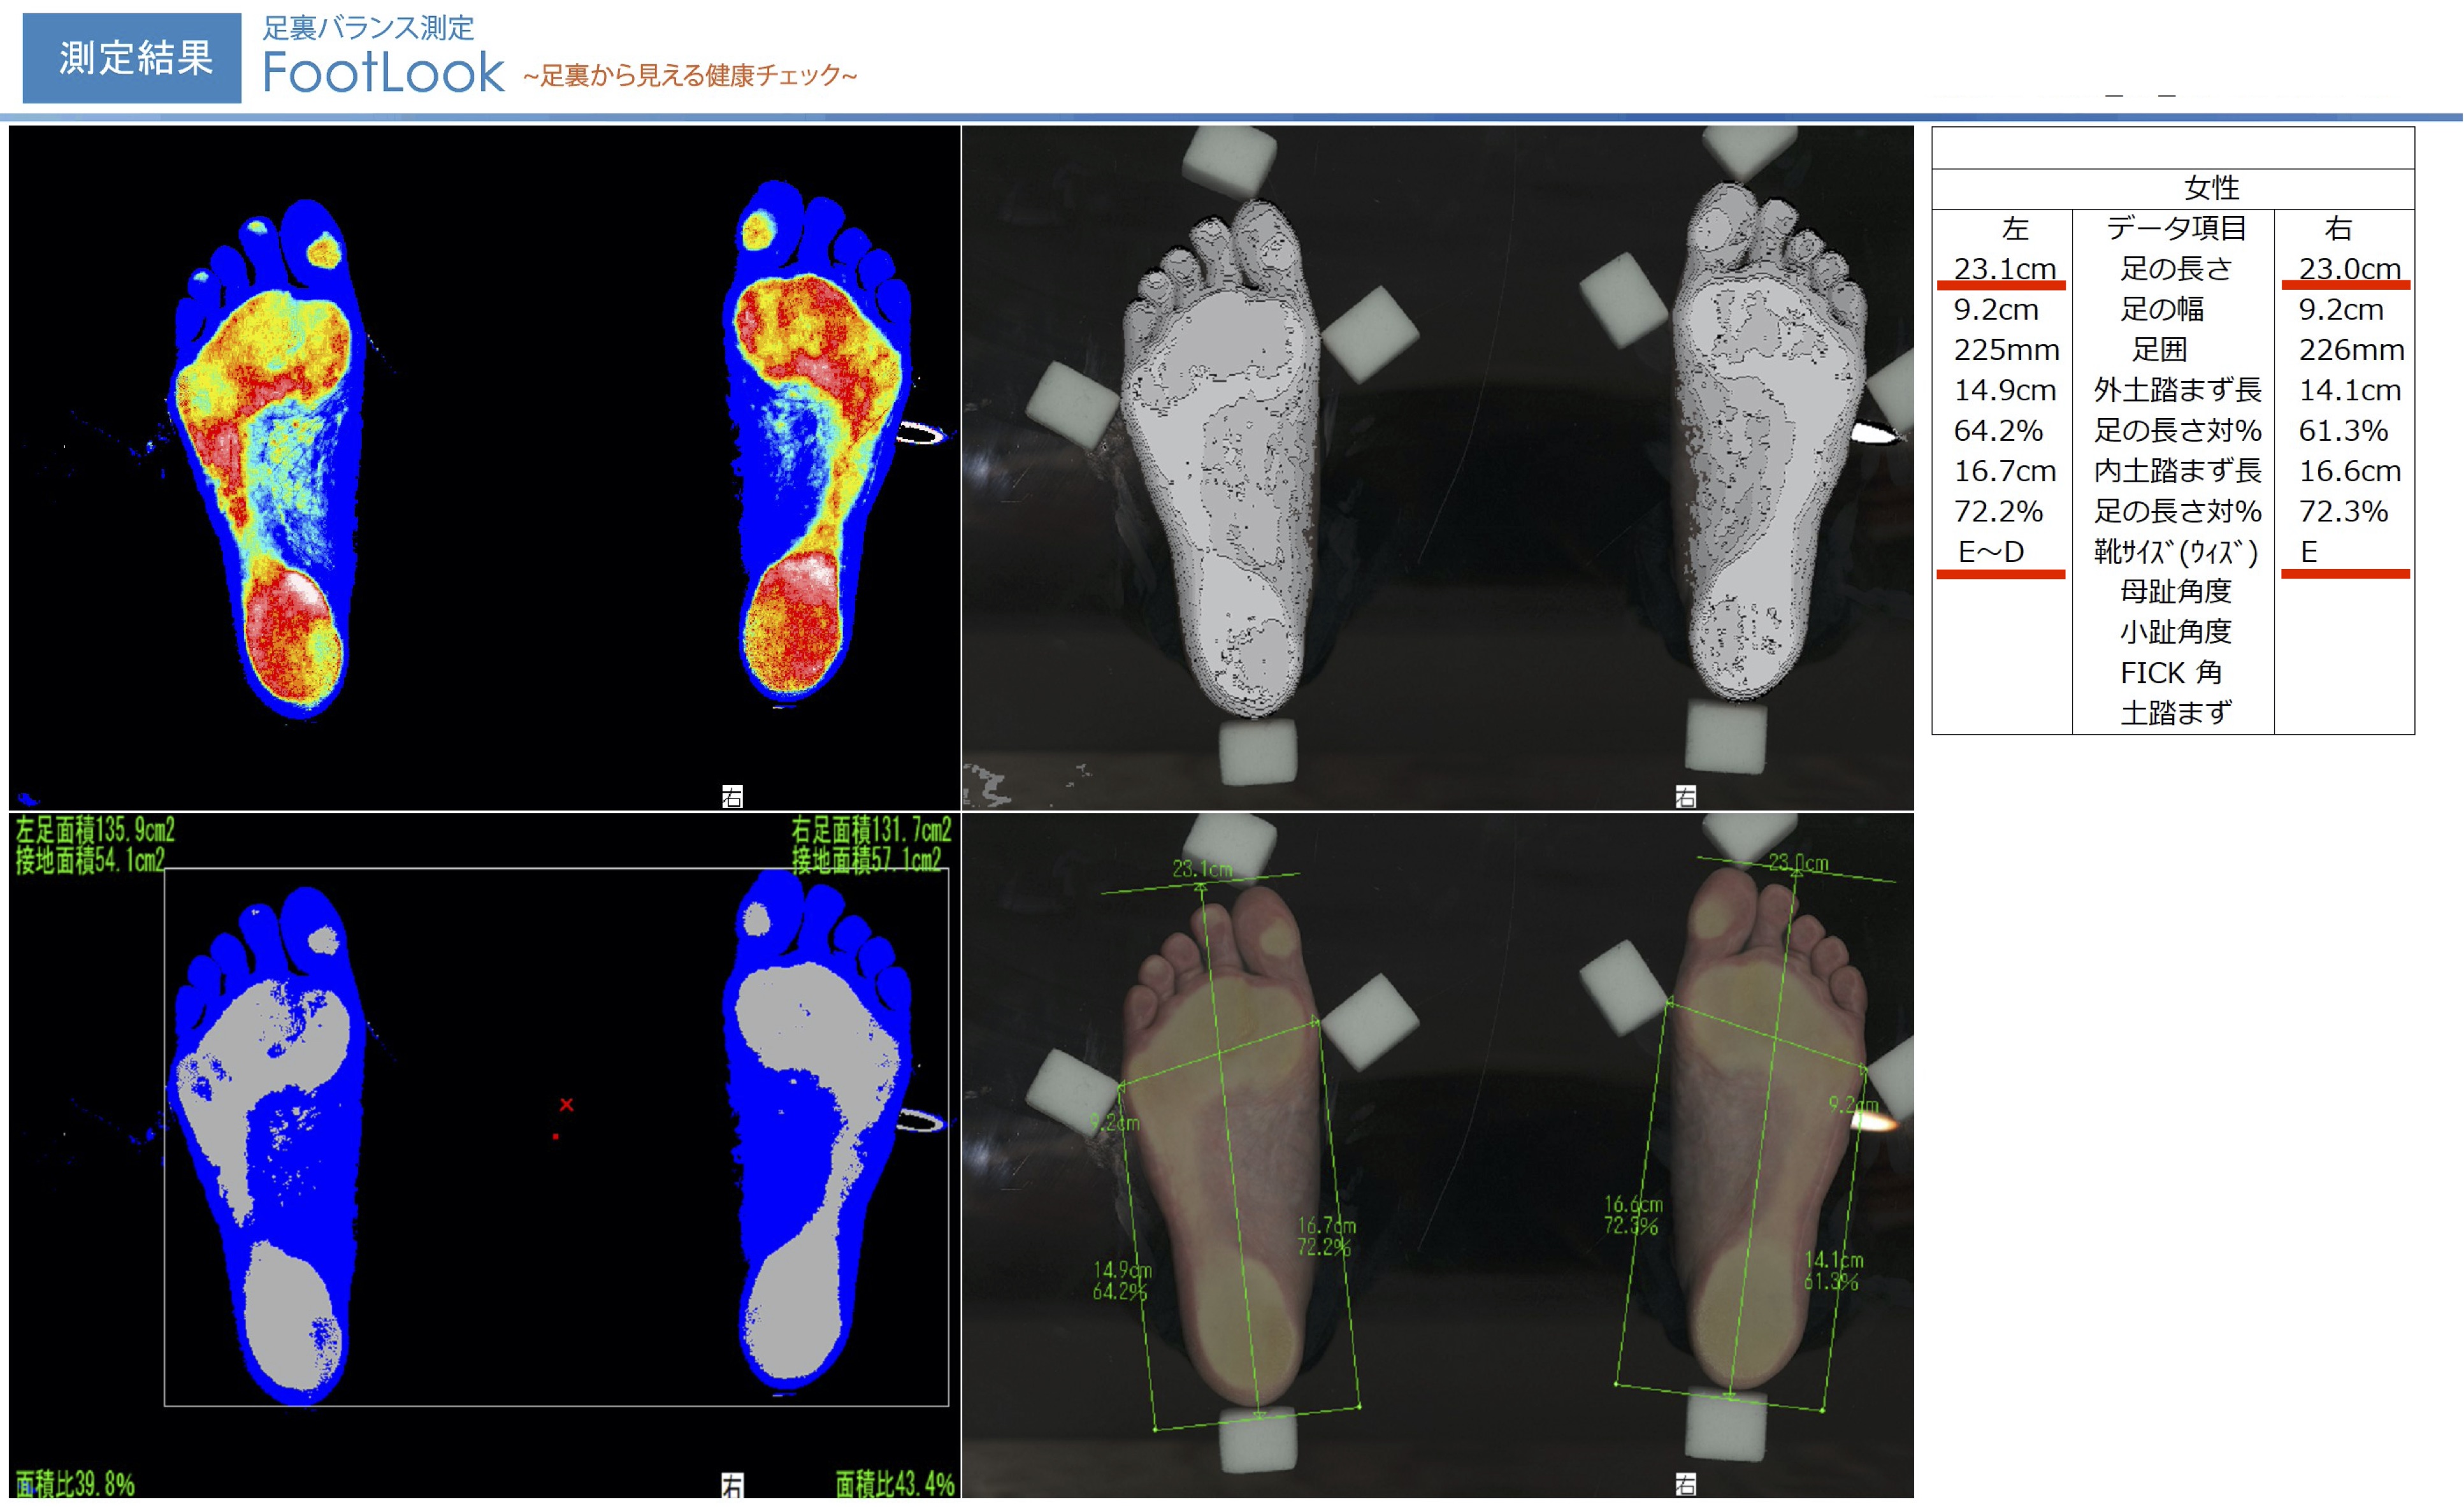Click the blue-gray contact area foot panel

[484, 1155]
